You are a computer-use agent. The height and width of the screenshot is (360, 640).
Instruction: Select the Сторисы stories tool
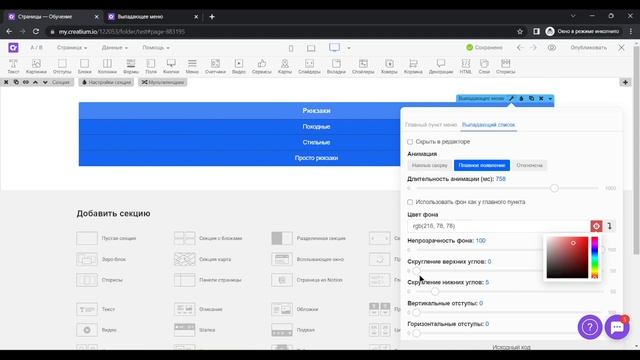[506, 66]
